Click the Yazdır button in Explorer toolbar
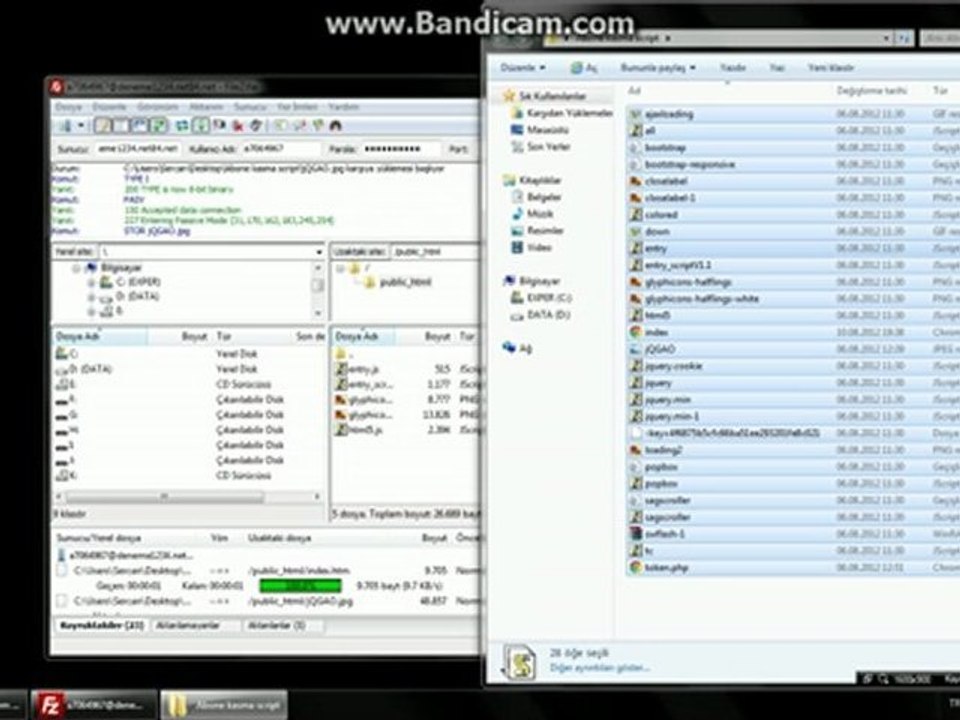 732,67
